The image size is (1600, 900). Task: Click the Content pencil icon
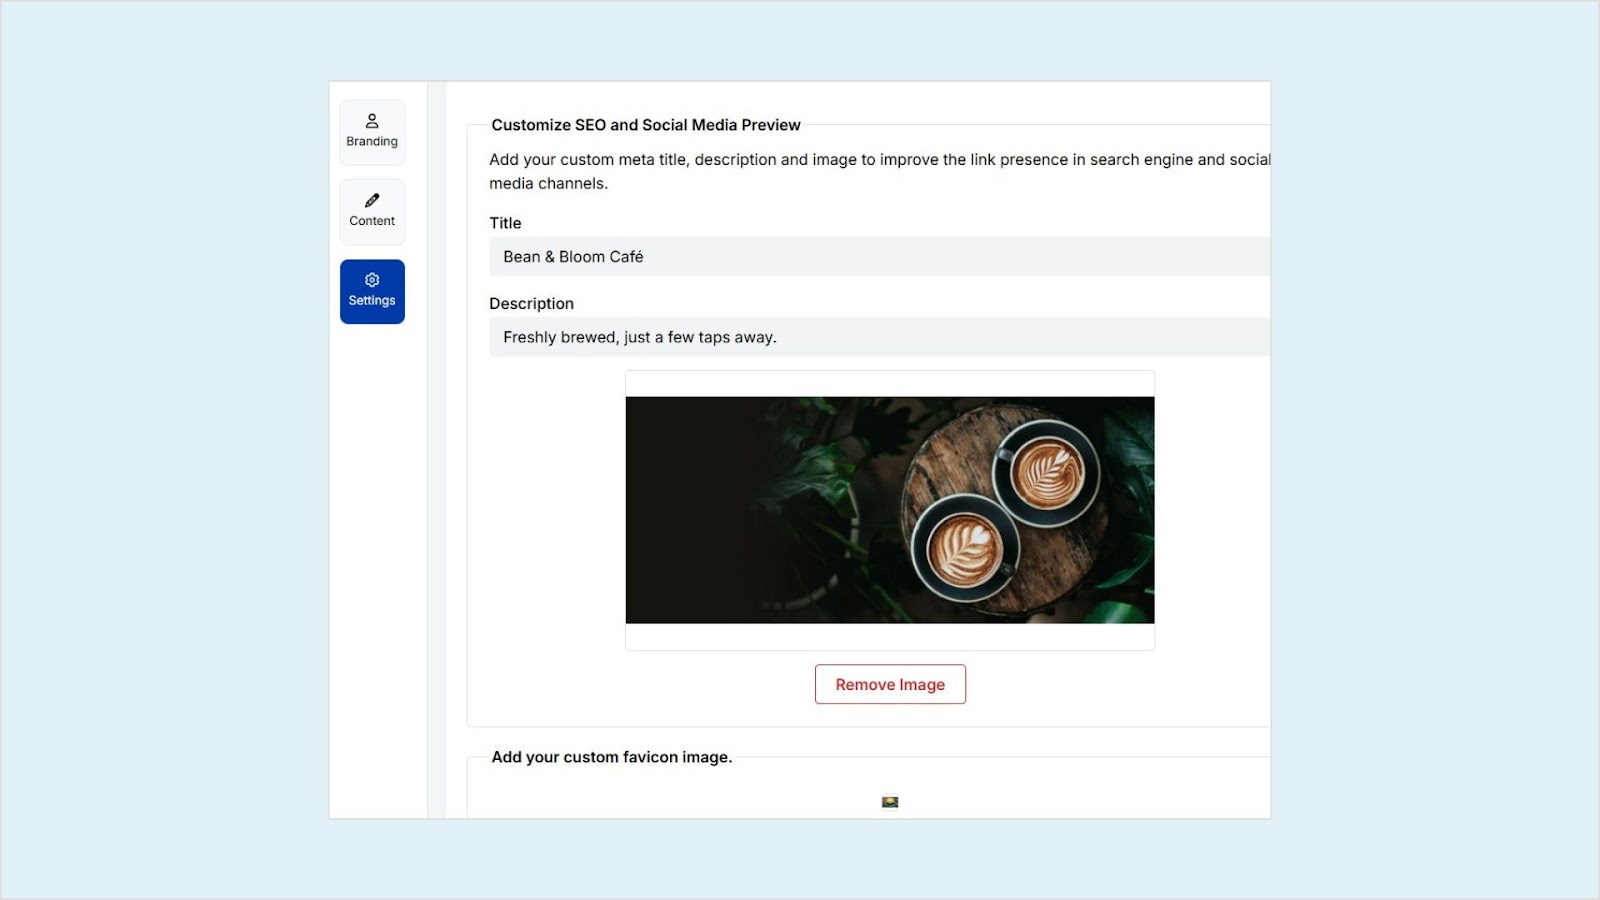(x=372, y=200)
